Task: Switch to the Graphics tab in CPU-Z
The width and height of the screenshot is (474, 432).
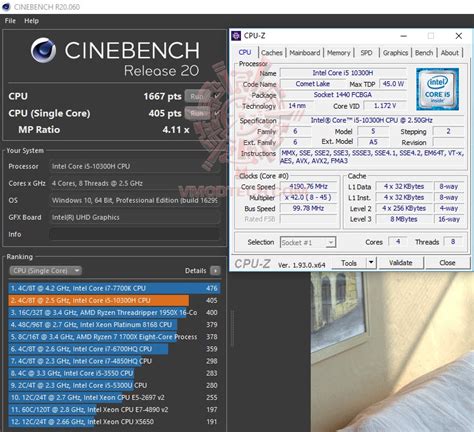Action: [x=395, y=53]
